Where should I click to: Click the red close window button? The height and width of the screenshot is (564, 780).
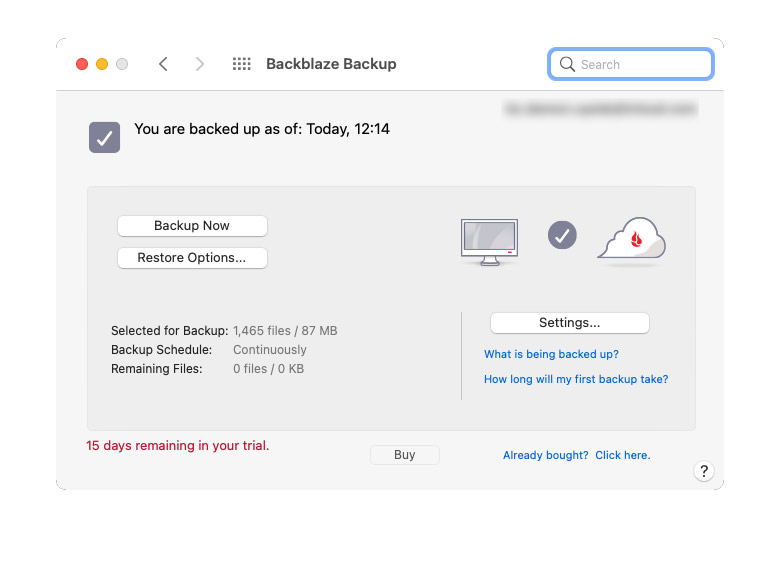82,64
